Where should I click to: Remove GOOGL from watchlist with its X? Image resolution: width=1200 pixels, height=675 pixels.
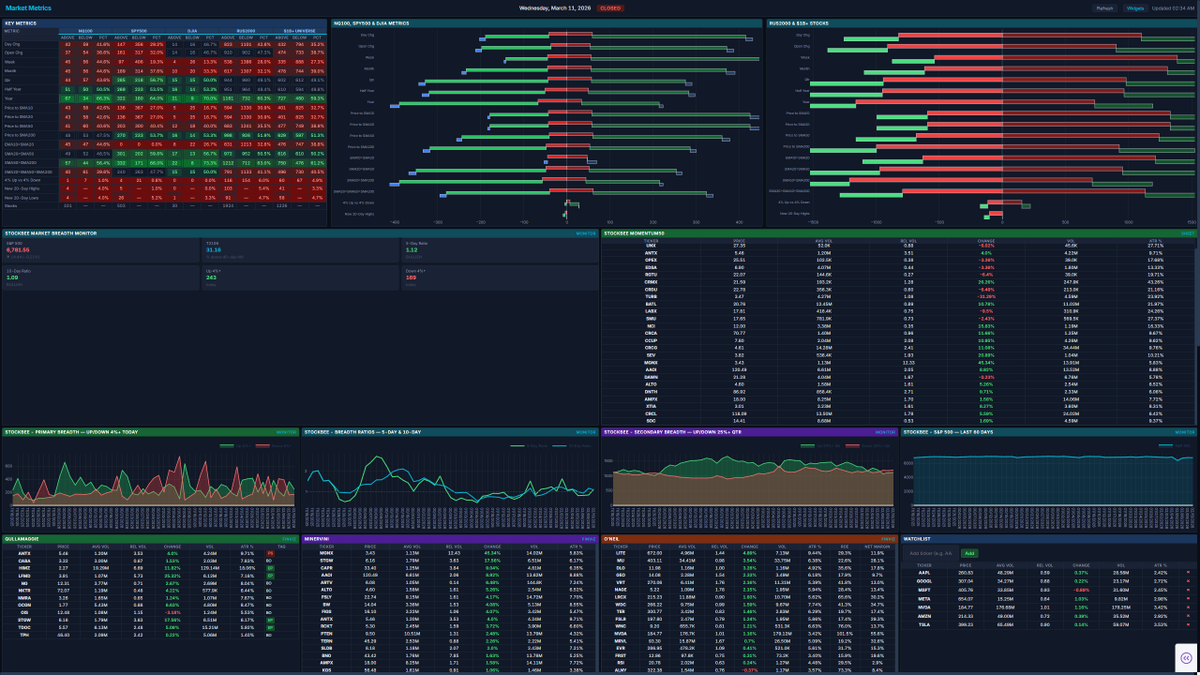point(1188,581)
